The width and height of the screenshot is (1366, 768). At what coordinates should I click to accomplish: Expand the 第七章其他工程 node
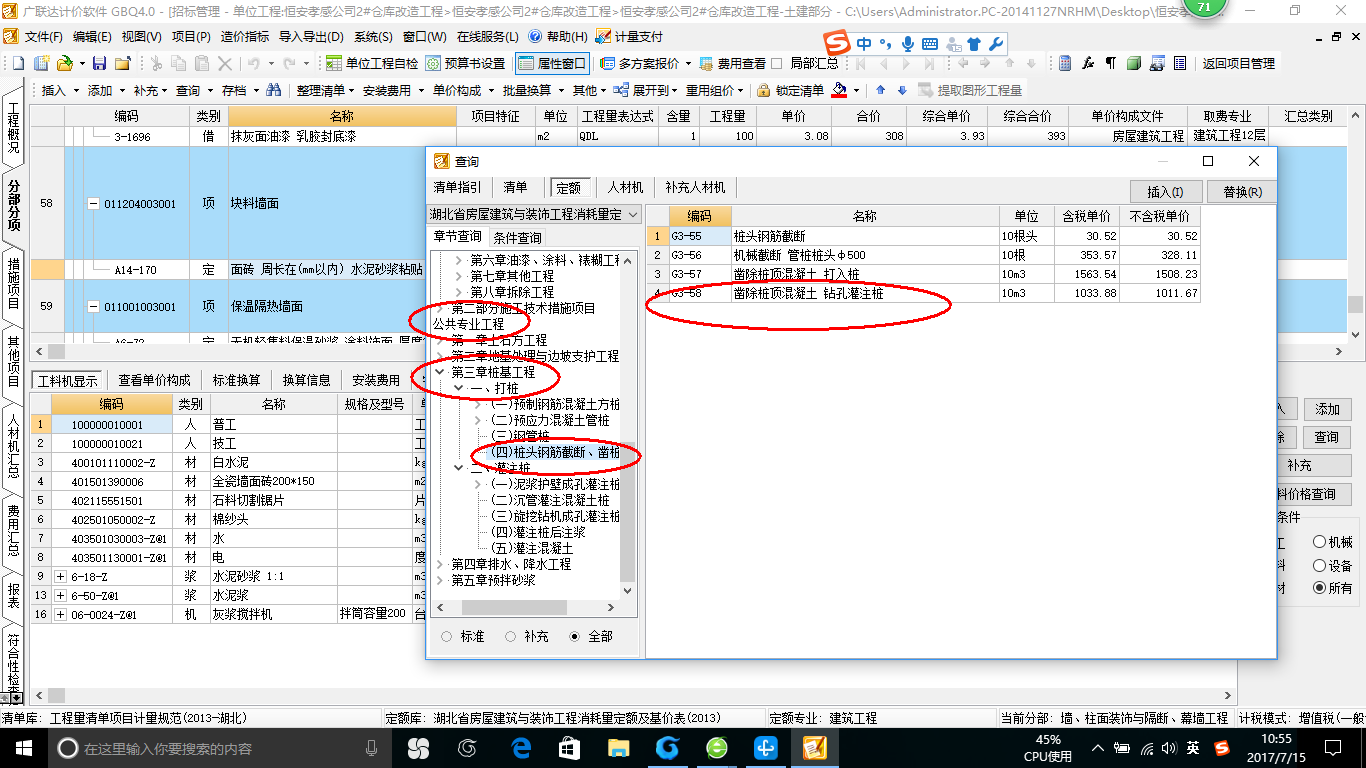(x=459, y=276)
